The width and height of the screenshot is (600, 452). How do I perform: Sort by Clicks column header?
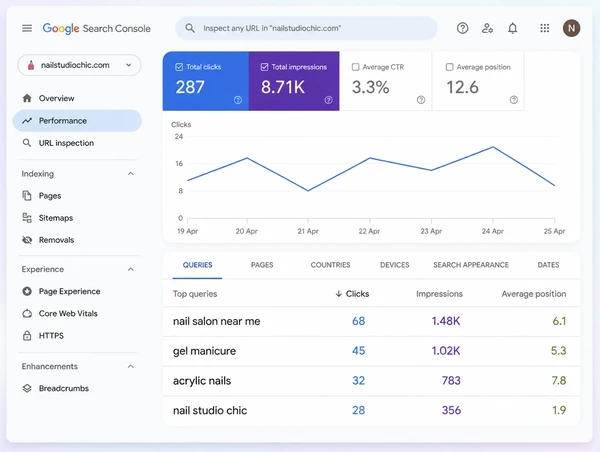click(352, 294)
